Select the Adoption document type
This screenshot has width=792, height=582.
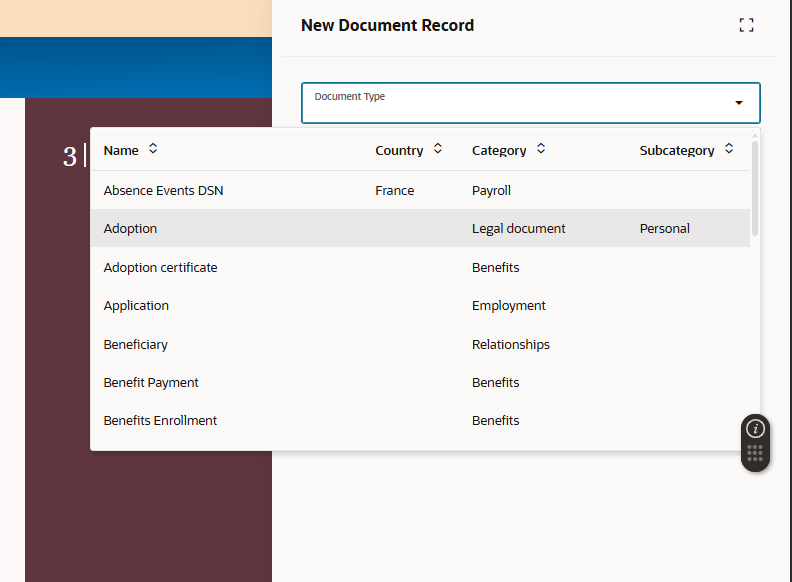click(420, 228)
